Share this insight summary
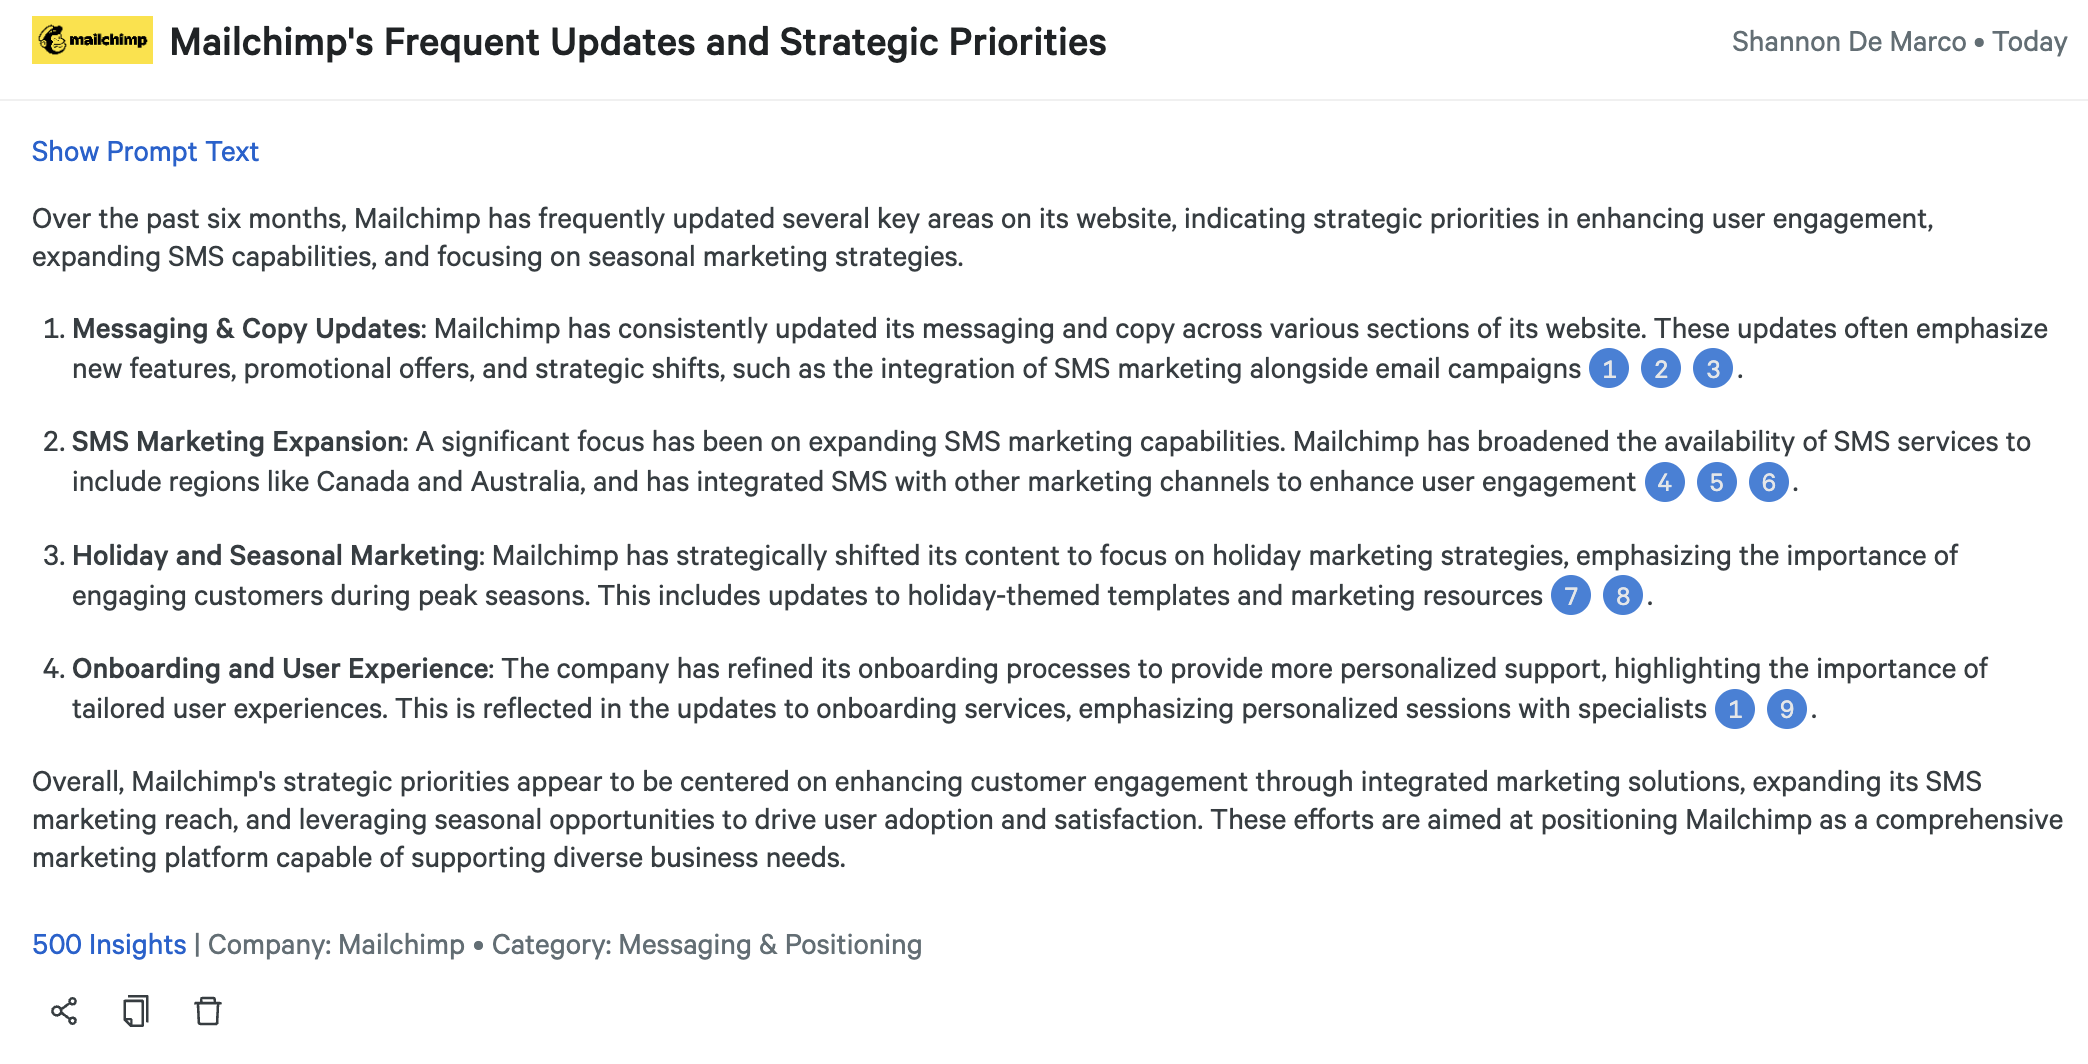 click(x=64, y=1011)
